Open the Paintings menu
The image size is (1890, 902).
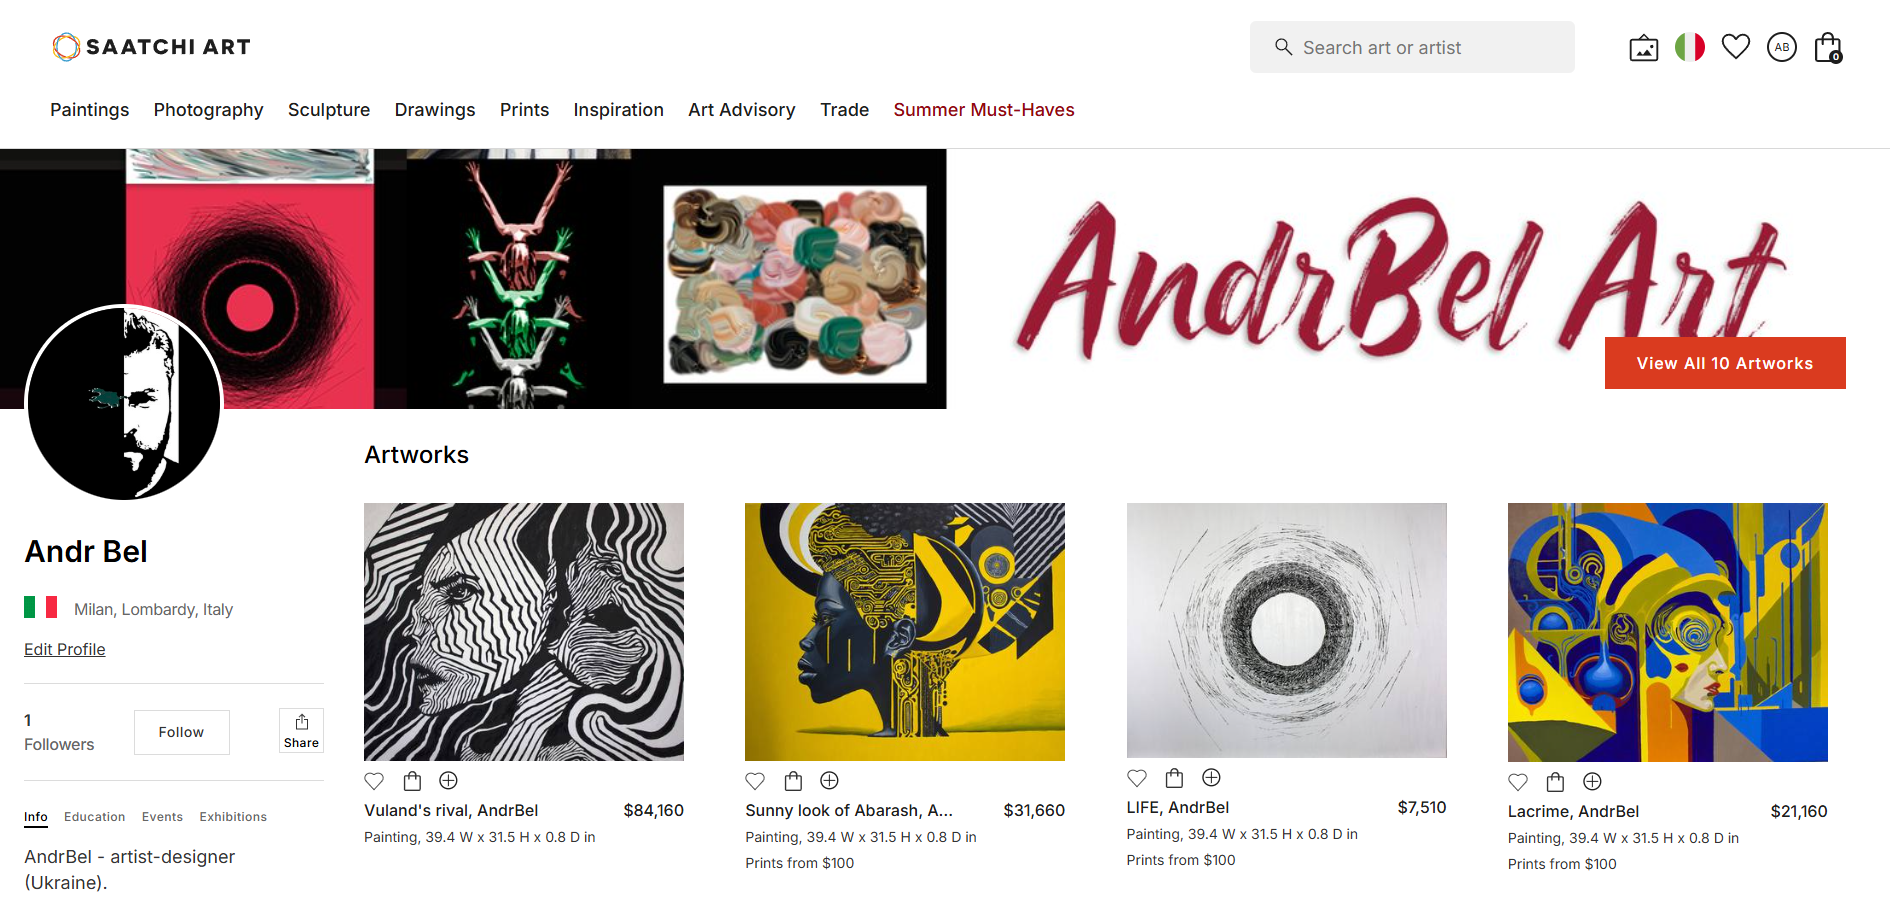(90, 110)
